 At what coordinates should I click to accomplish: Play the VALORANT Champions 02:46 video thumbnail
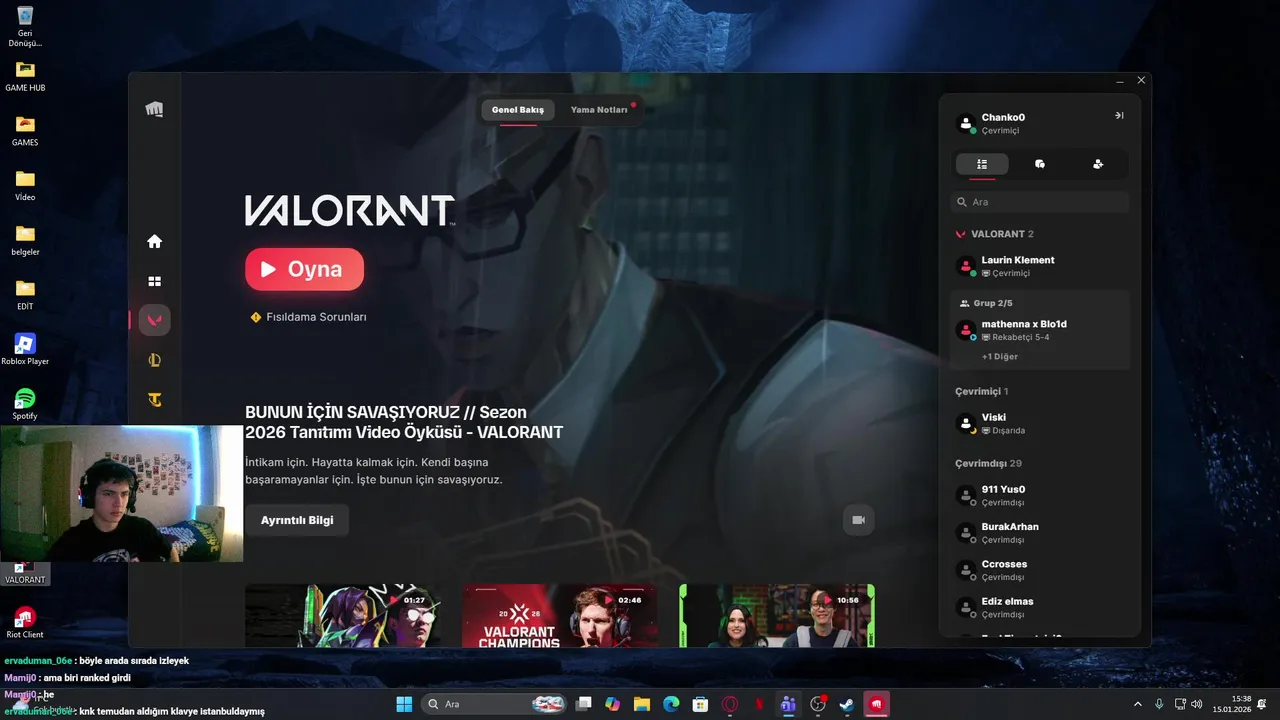point(560,615)
